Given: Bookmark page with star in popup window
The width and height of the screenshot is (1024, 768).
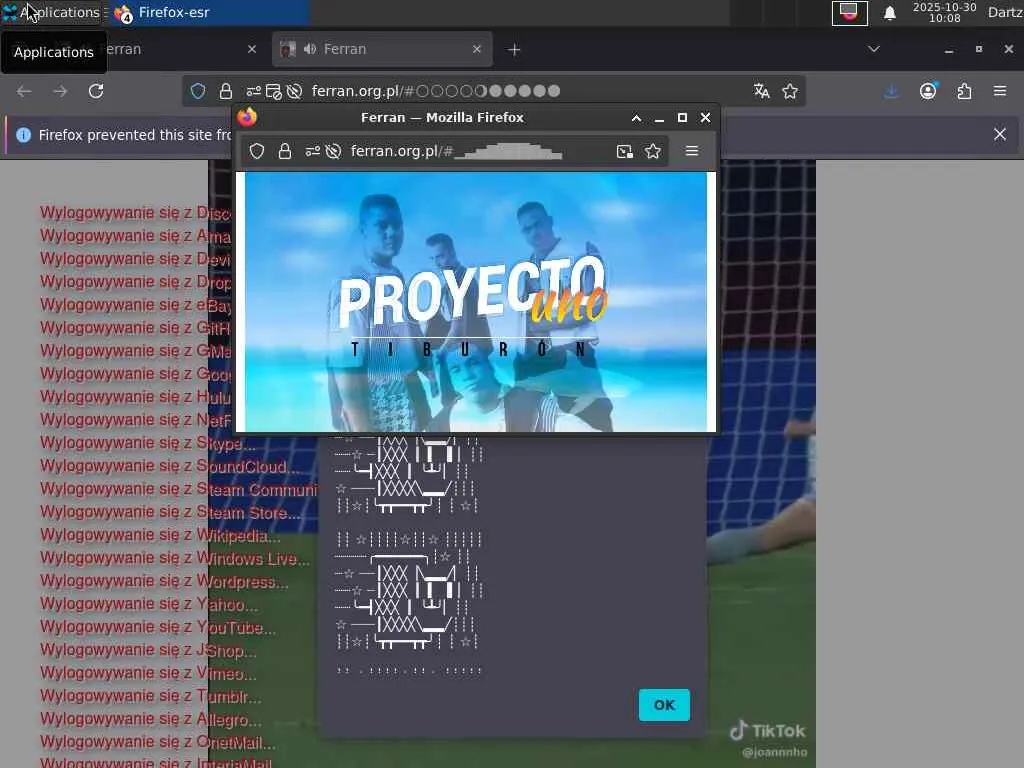Looking at the screenshot, I should pyautogui.click(x=653, y=152).
